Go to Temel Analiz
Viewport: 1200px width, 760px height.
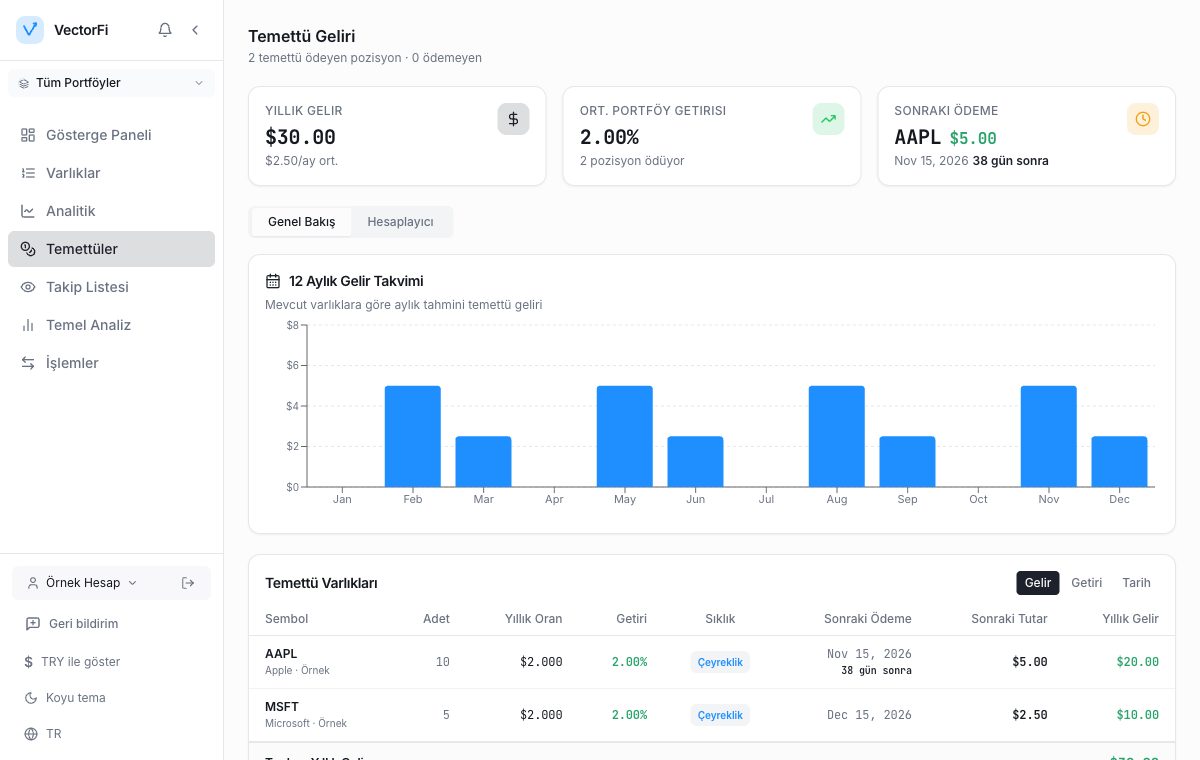tap(111, 325)
